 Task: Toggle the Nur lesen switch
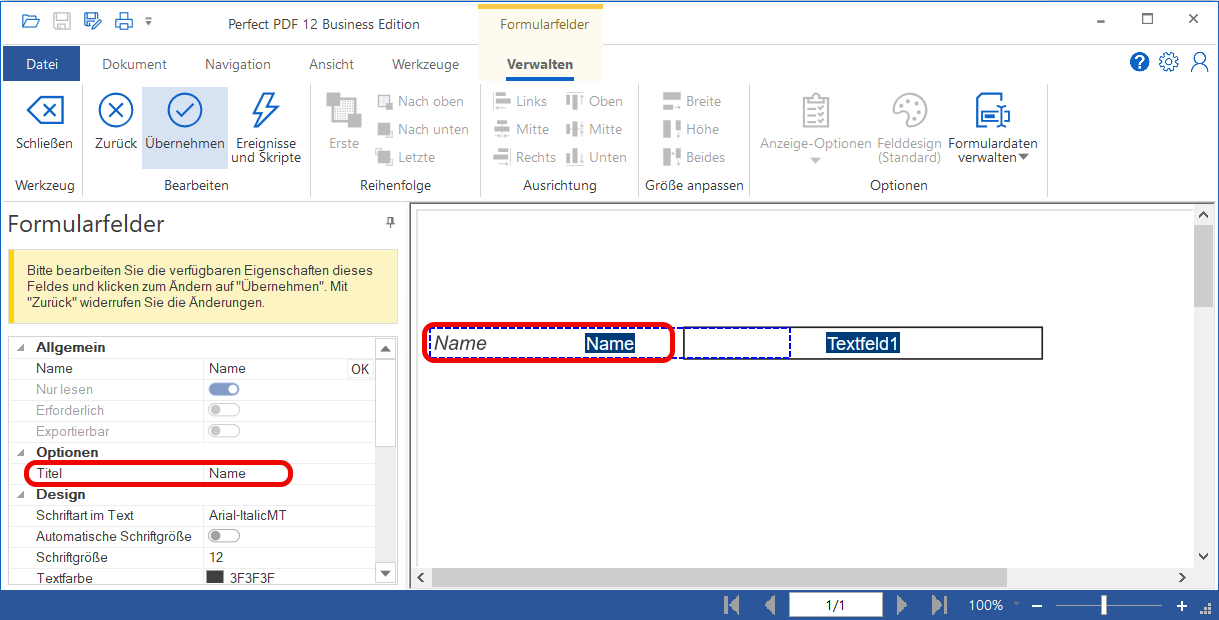click(x=224, y=389)
